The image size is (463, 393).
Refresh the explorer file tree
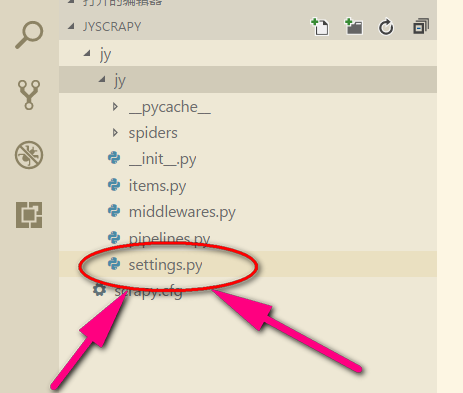(386, 27)
